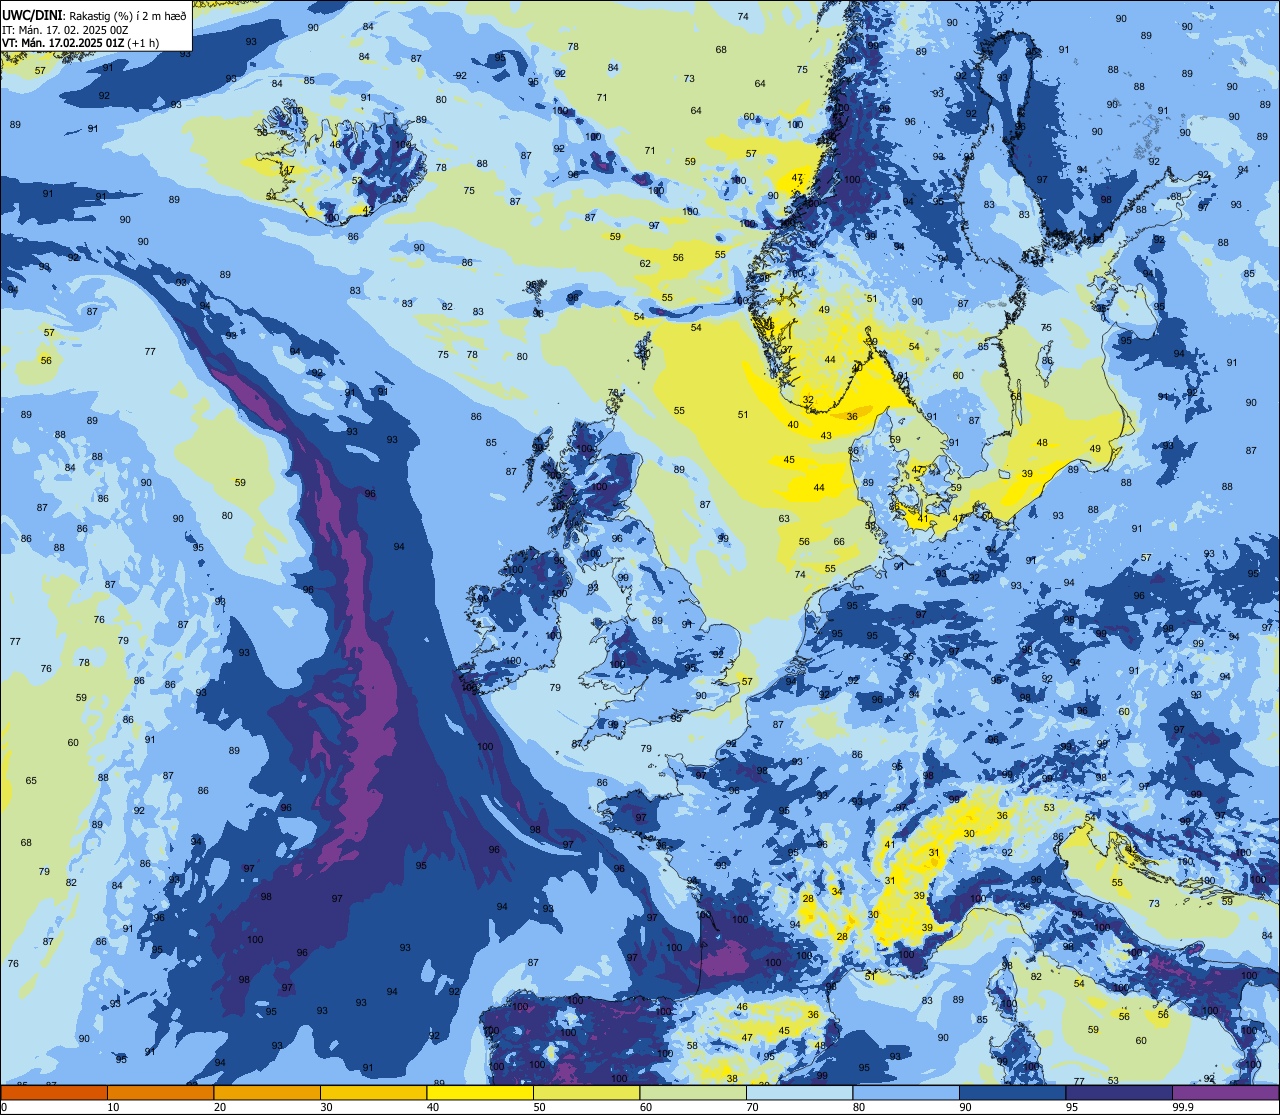Click the 80–90 medium blue legend swatch
The width and height of the screenshot is (1280, 1115).
(x=906, y=1092)
